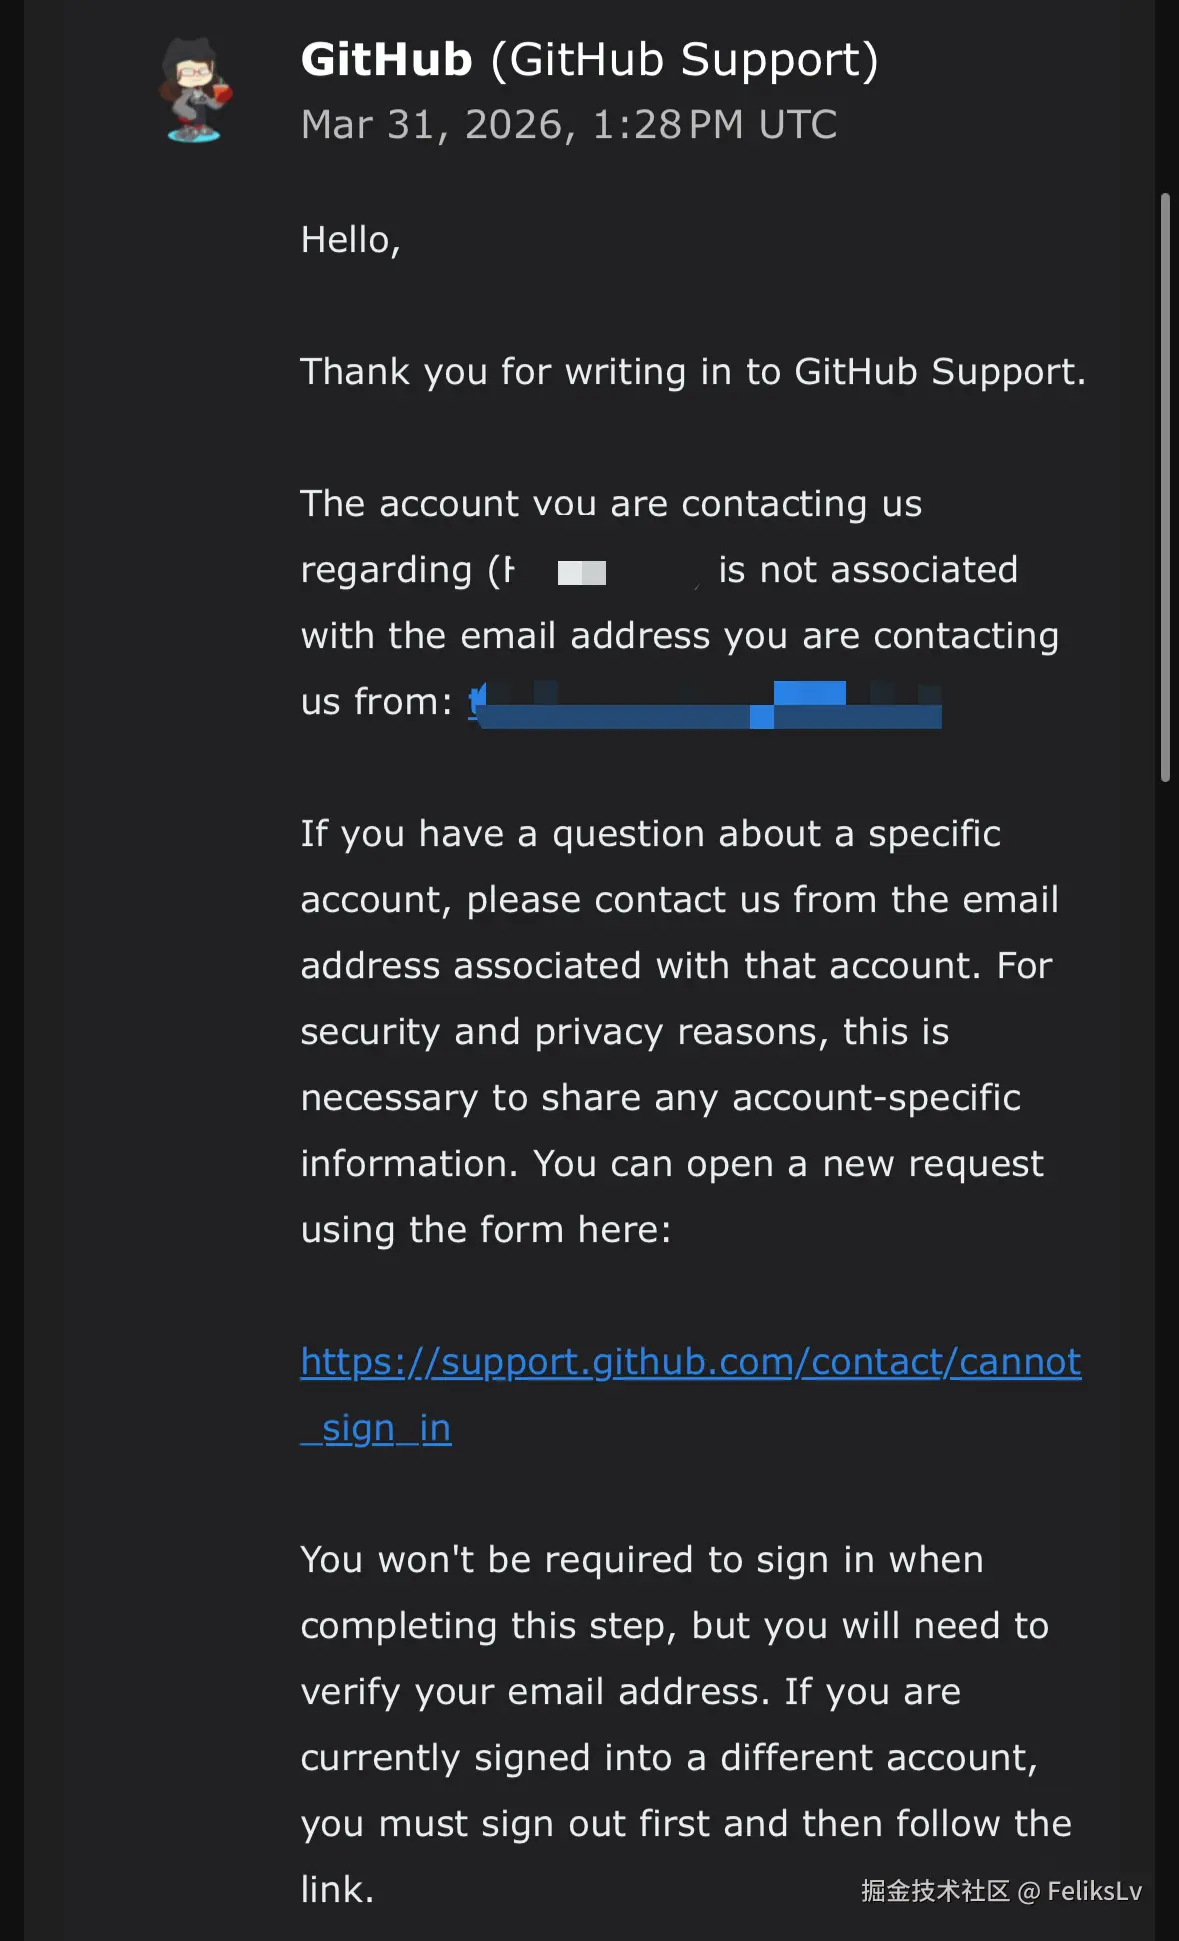Click the bold GitHub sender name
Screen dimensions: 1179x1941
click(386, 60)
